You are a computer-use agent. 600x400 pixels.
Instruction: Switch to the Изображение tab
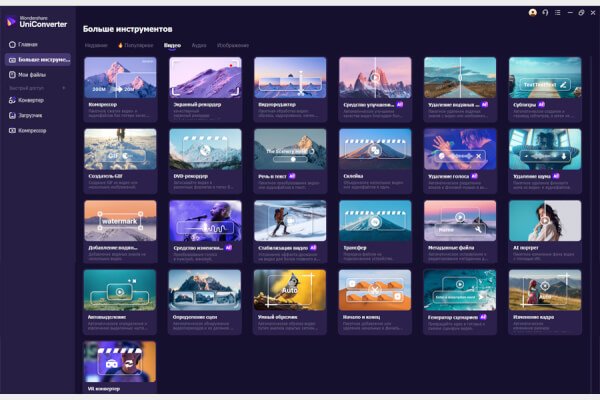click(233, 45)
